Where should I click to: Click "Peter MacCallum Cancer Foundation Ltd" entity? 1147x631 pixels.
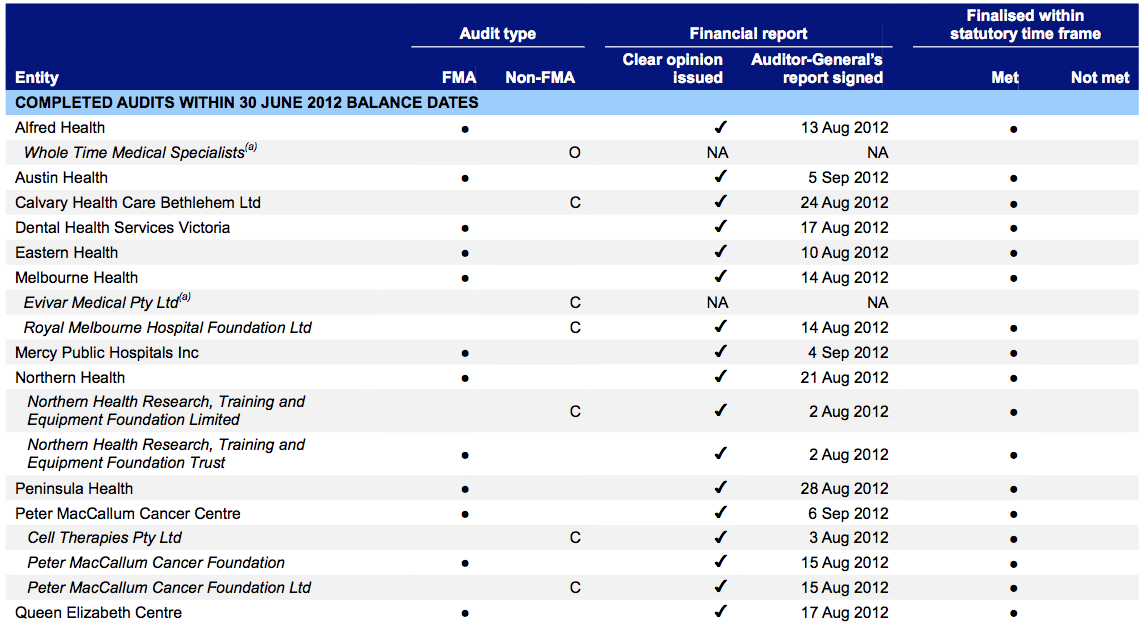tap(169, 587)
